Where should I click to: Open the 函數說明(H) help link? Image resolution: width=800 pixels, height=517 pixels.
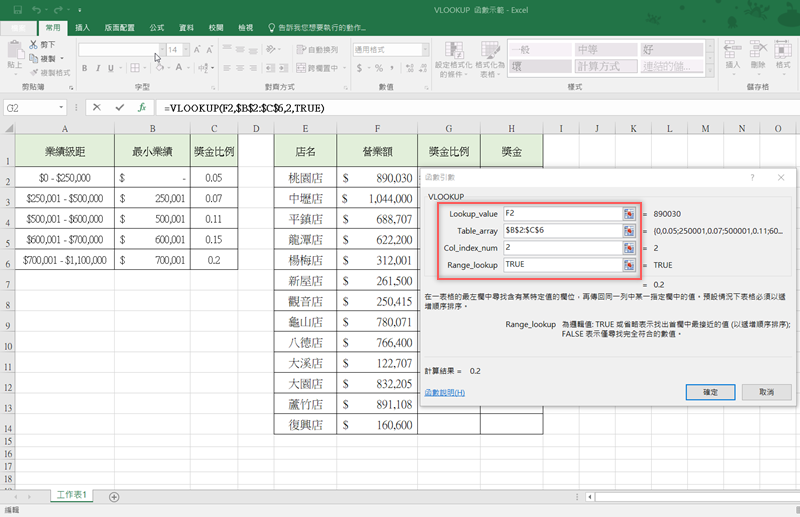point(445,392)
